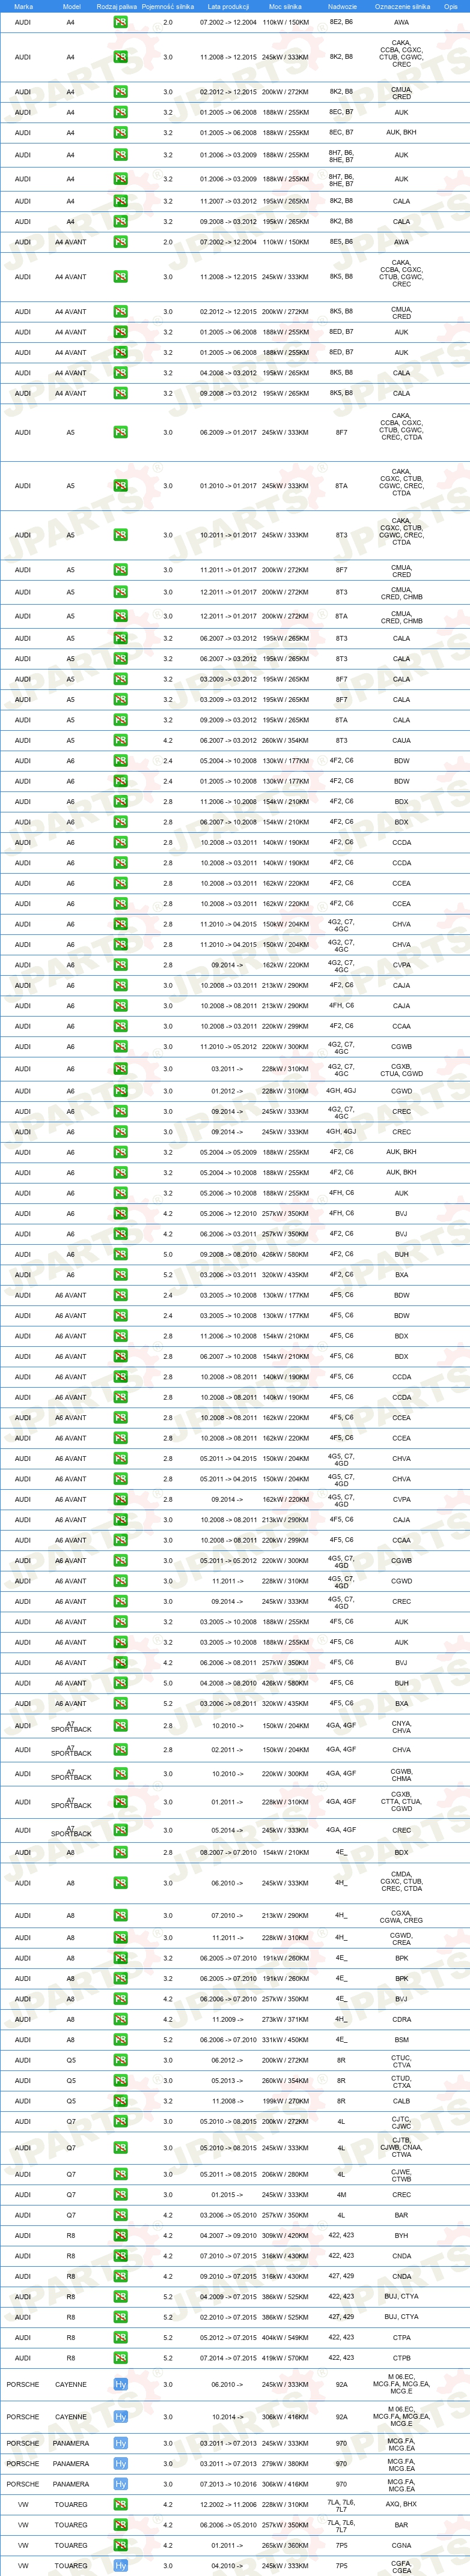The width and height of the screenshot is (470, 2576).
Task: Click the BYH engine code cell
Action: 401,2236
